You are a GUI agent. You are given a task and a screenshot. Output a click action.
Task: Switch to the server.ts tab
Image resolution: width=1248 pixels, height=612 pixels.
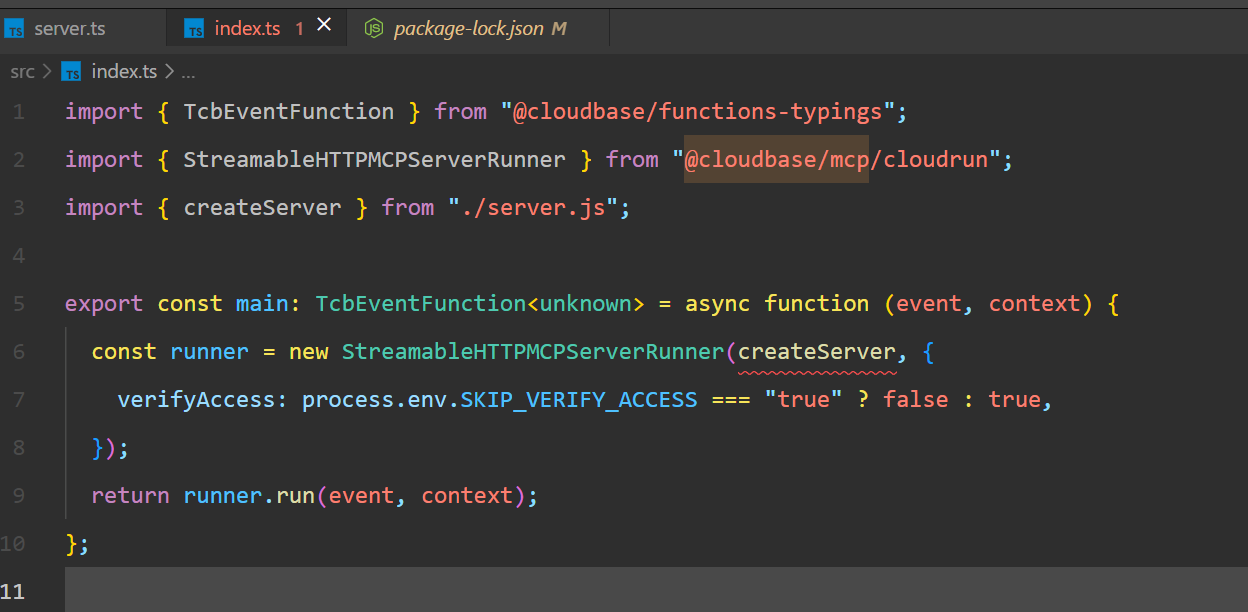pyautogui.click(x=69, y=29)
